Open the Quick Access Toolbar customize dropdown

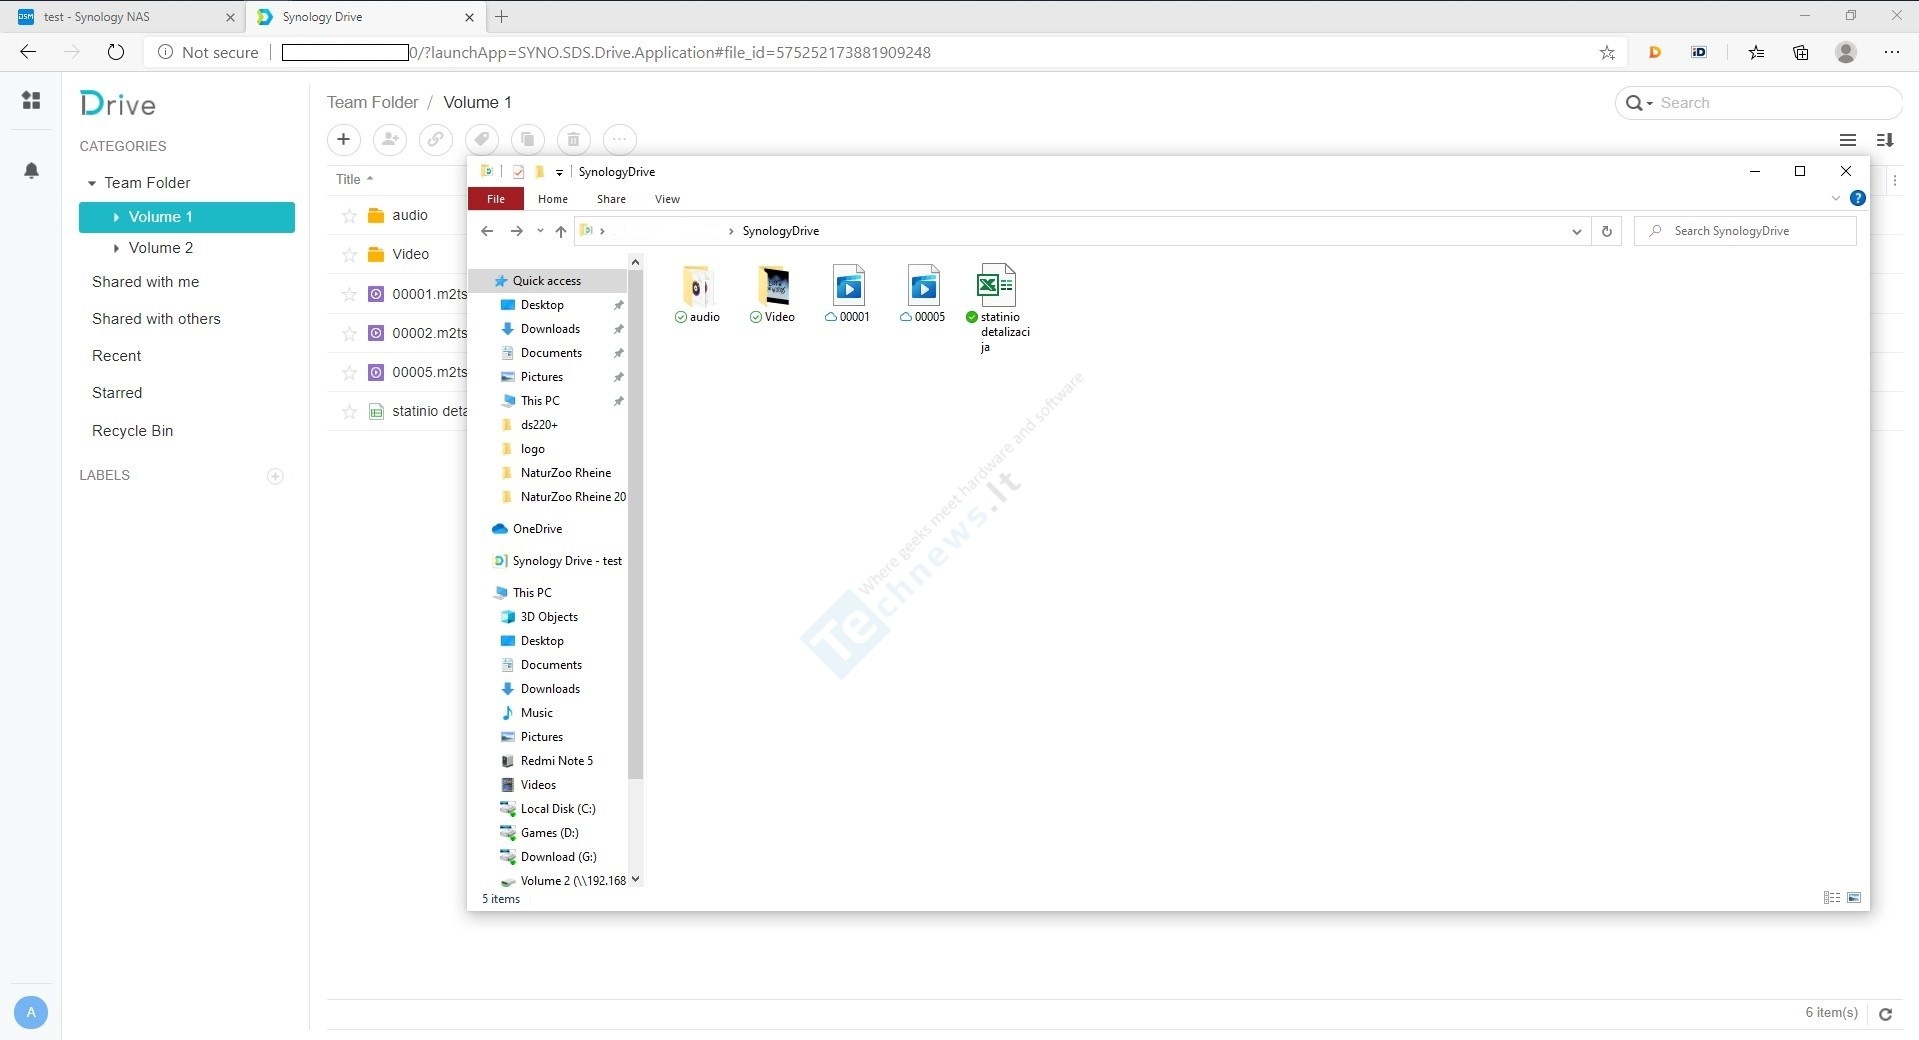[x=559, y=172]
